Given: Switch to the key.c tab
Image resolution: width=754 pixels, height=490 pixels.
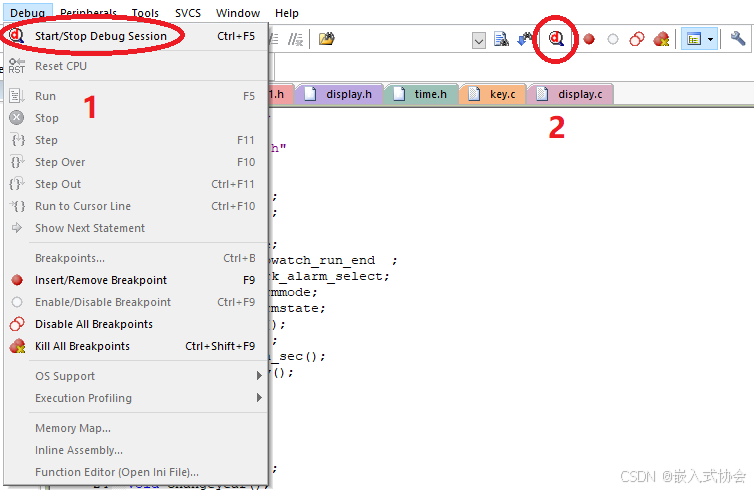Looking at the screenshot, I should coord(493,94).
